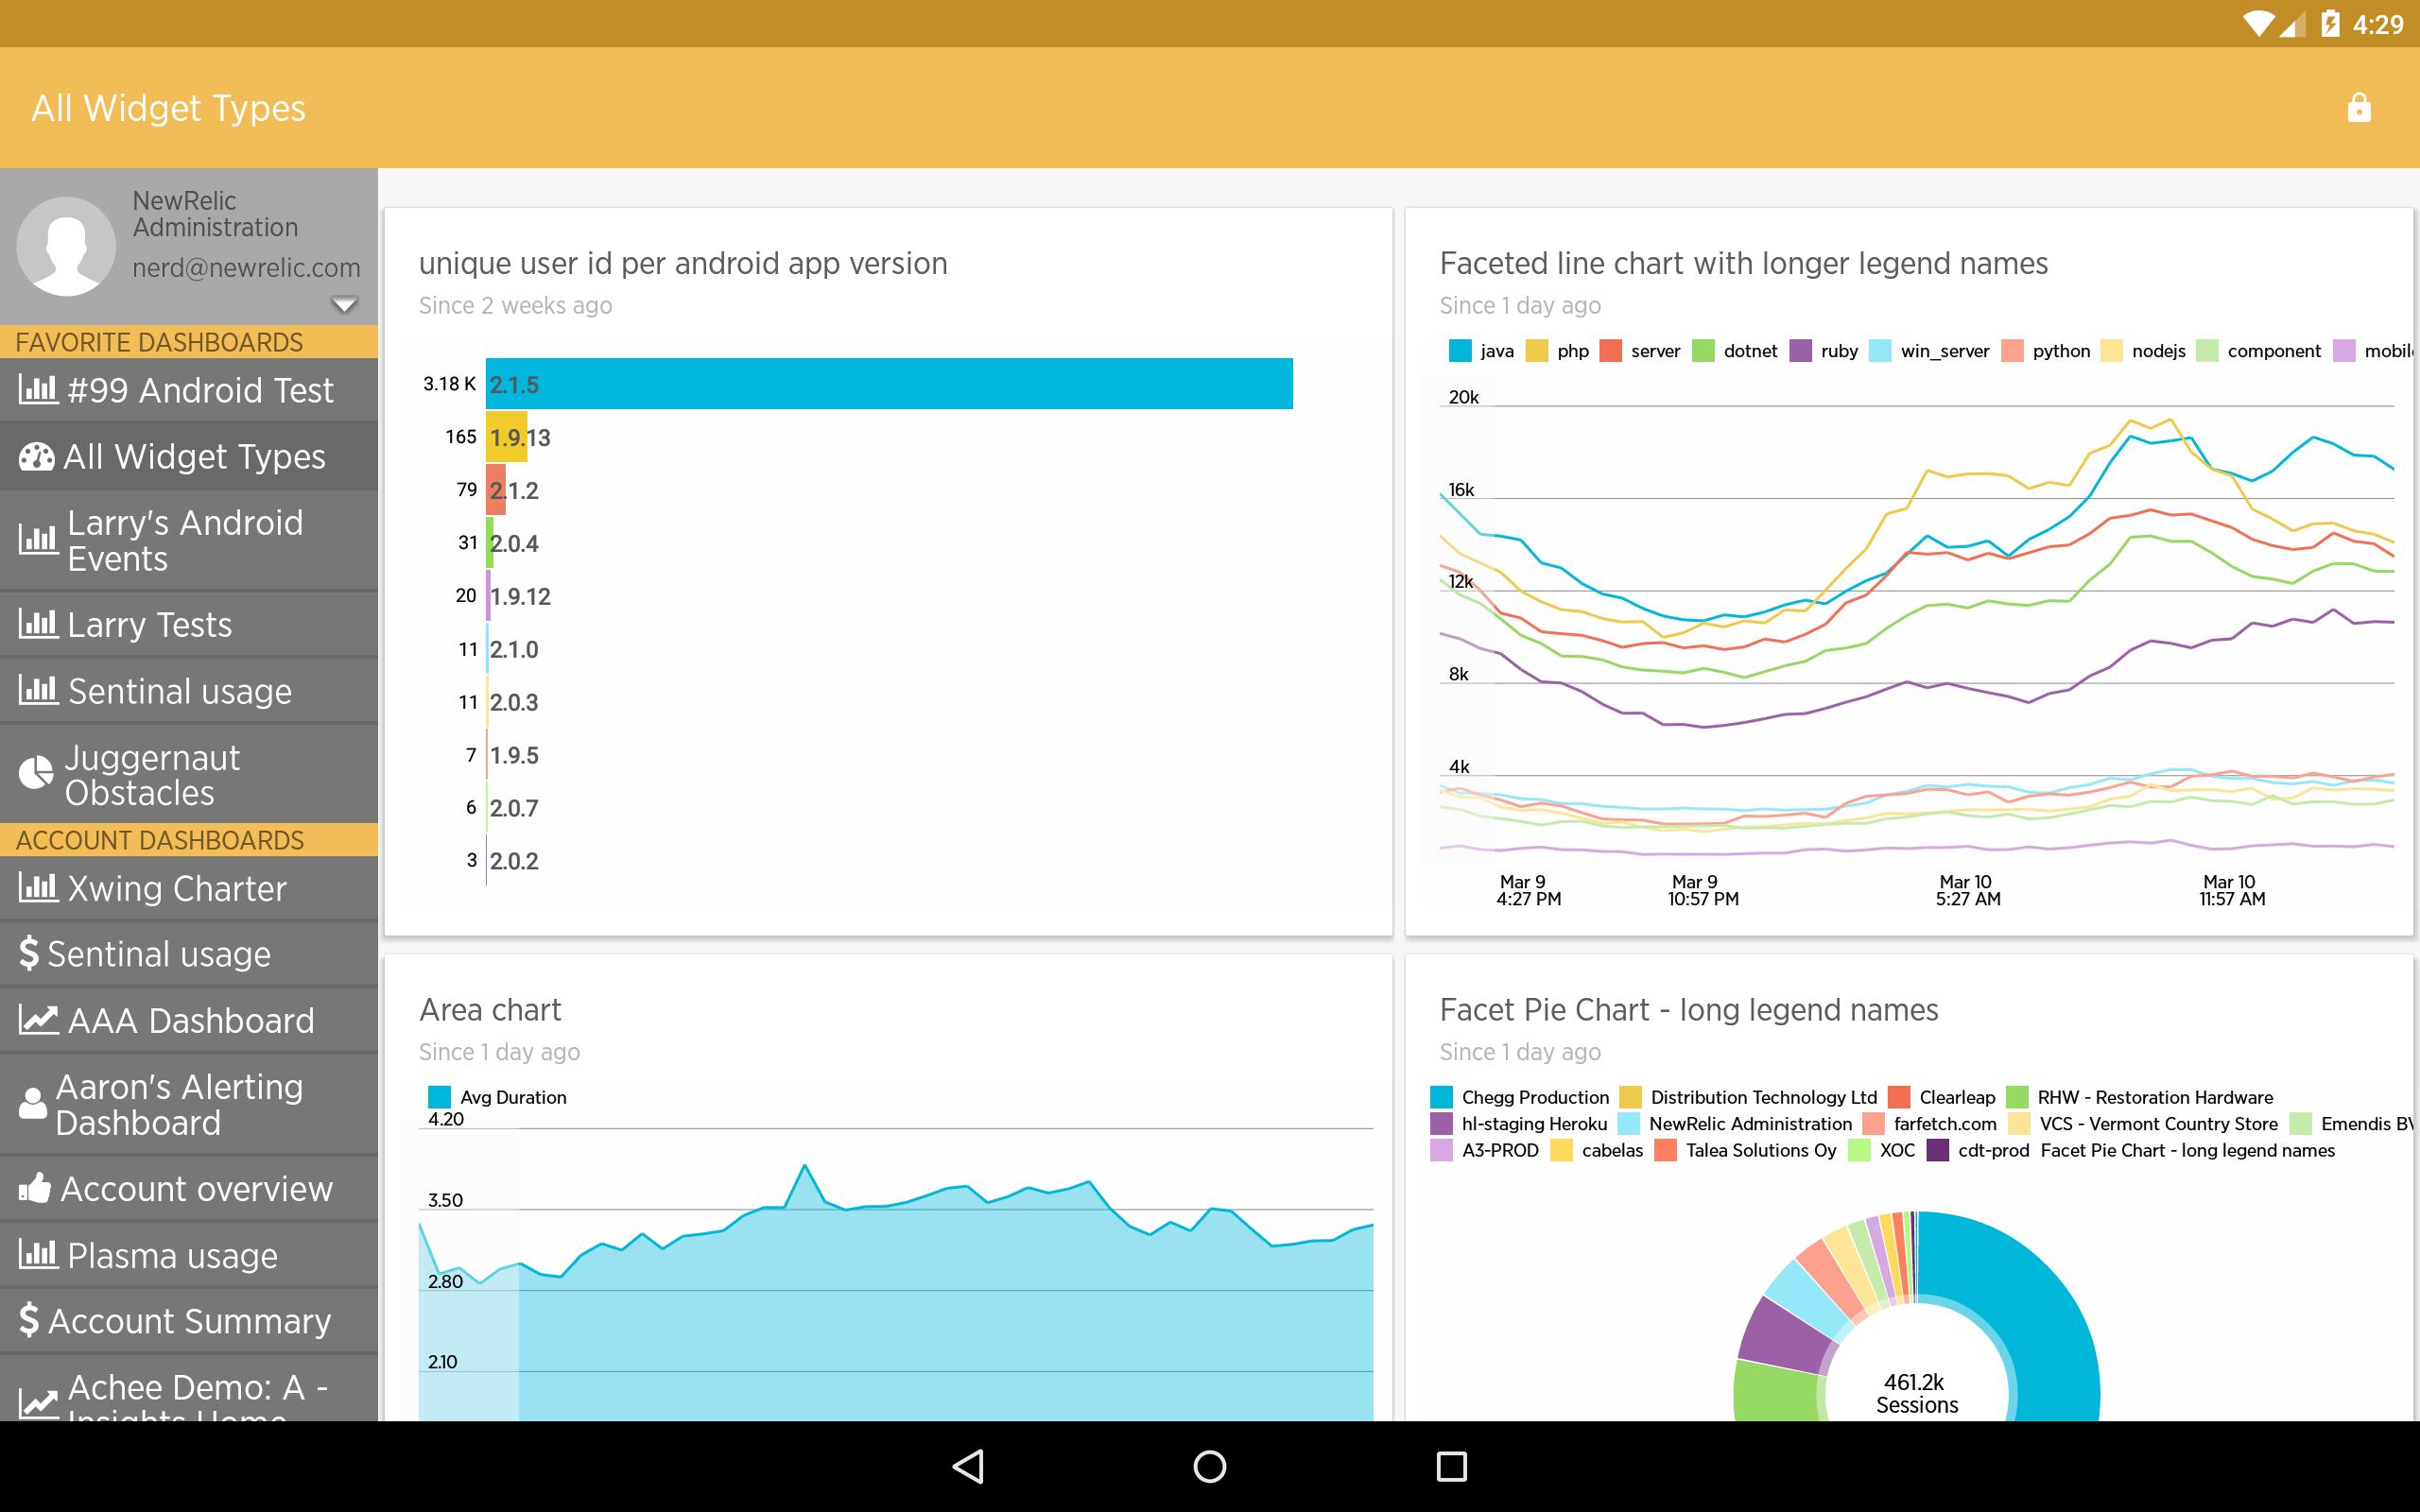Tap the 'Since 2 weeks ago' label
This screenshot has height=1512, width=2420.
click(x=515, y=305)
